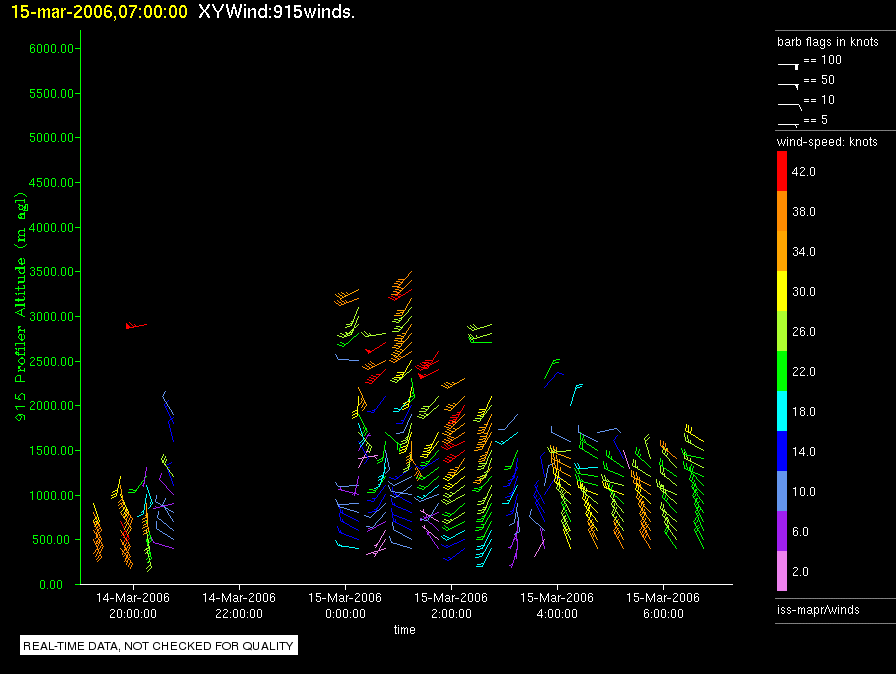Image resolution: width=896 pixels, height=674 pixels.
Task: Click the green 22.0 knots color band
Action: pos(782,372)
